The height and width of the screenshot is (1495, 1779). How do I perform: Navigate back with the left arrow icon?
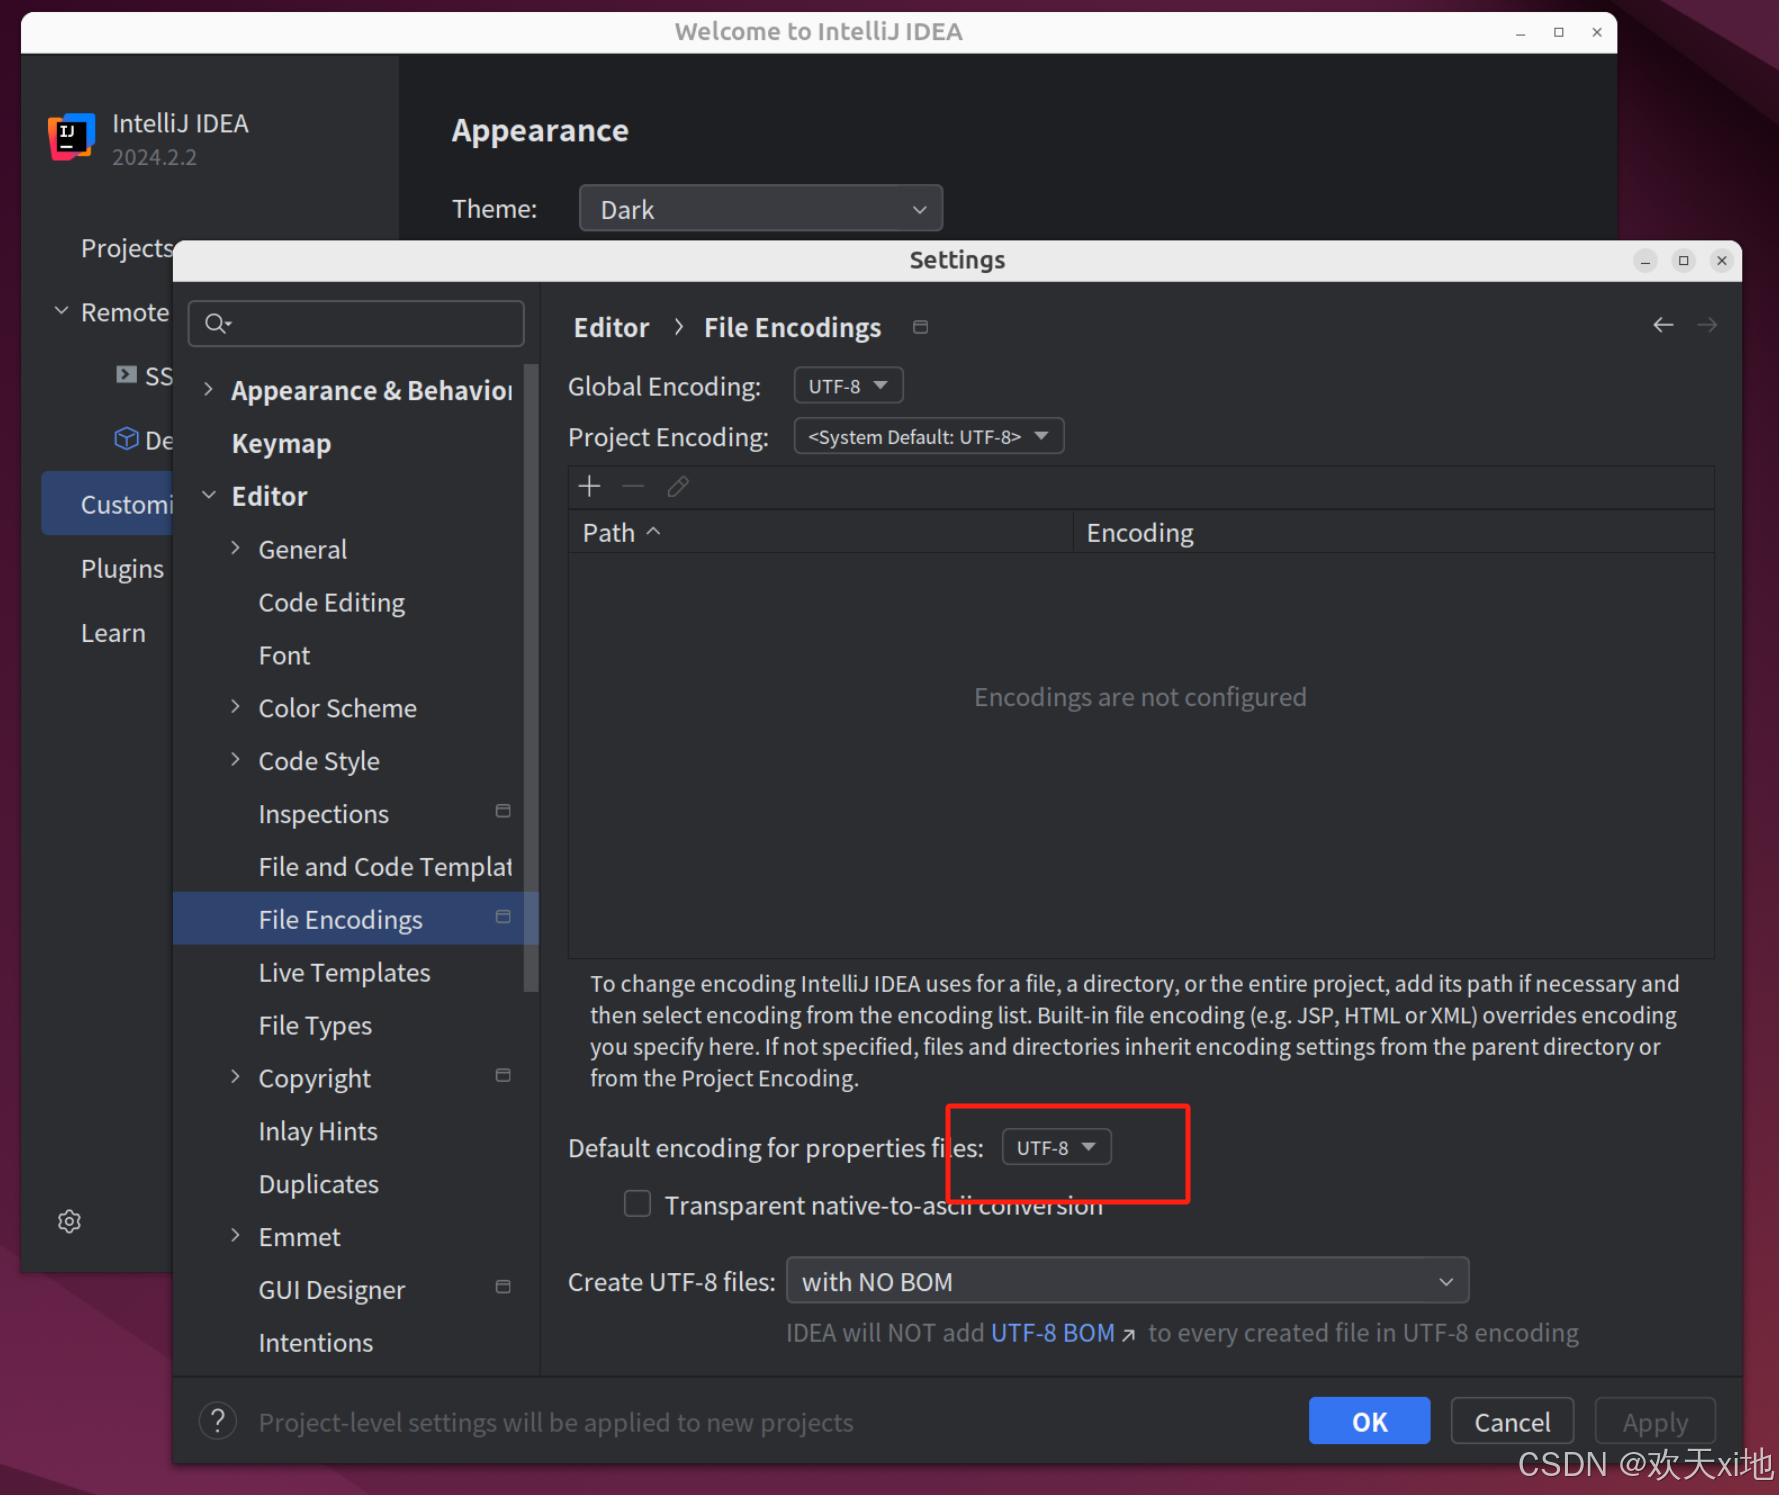[1663, 325]
